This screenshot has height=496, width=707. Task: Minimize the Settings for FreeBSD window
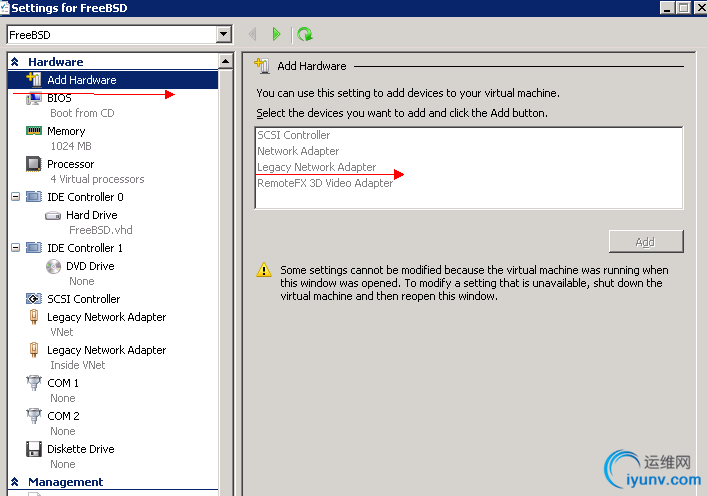(x=667, y=8)
